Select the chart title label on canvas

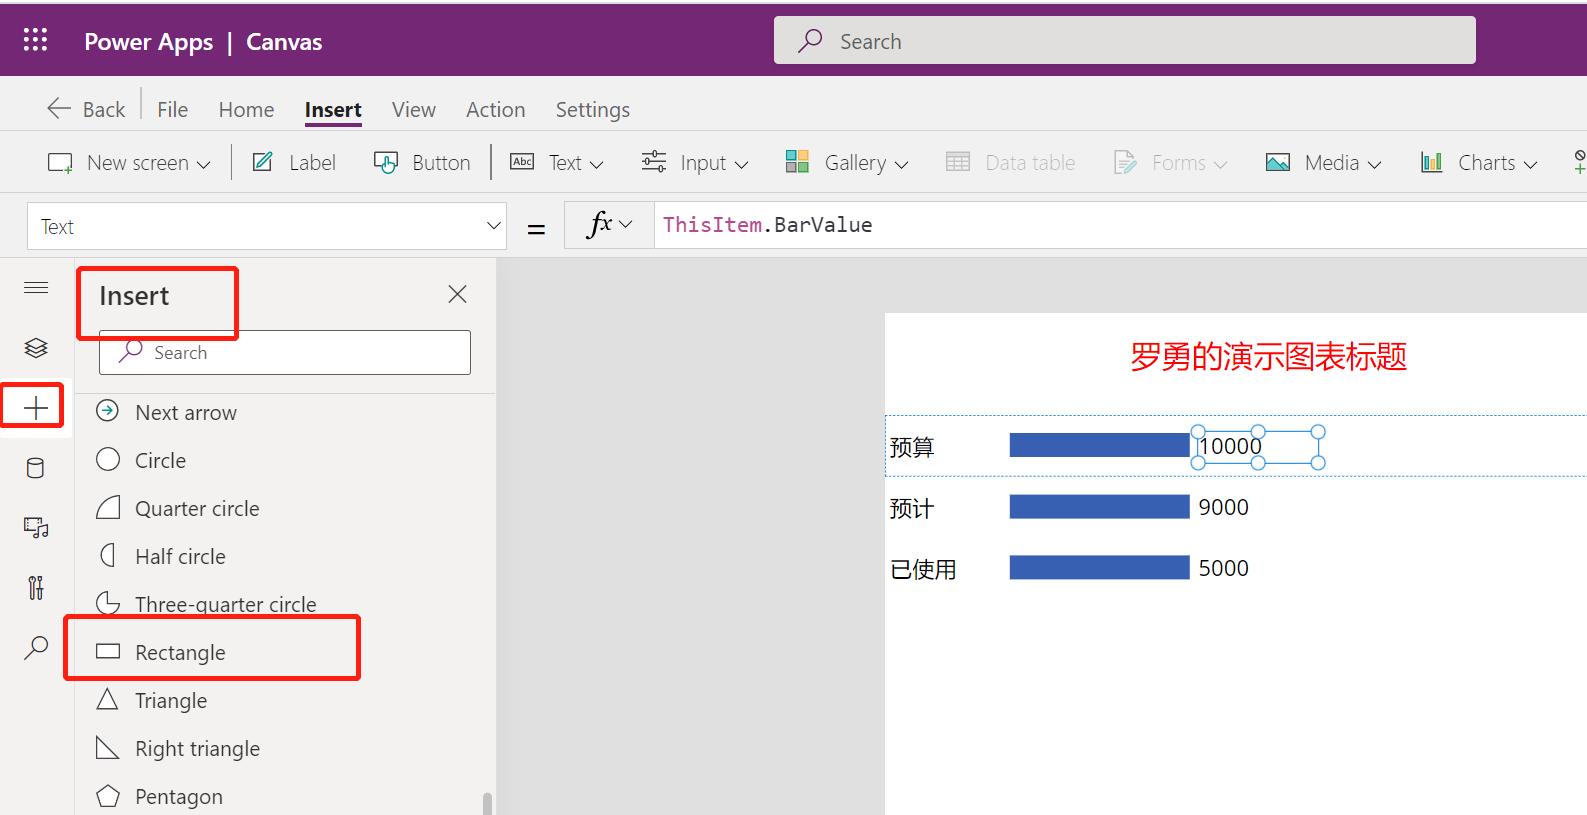(x=1268, y=357)
